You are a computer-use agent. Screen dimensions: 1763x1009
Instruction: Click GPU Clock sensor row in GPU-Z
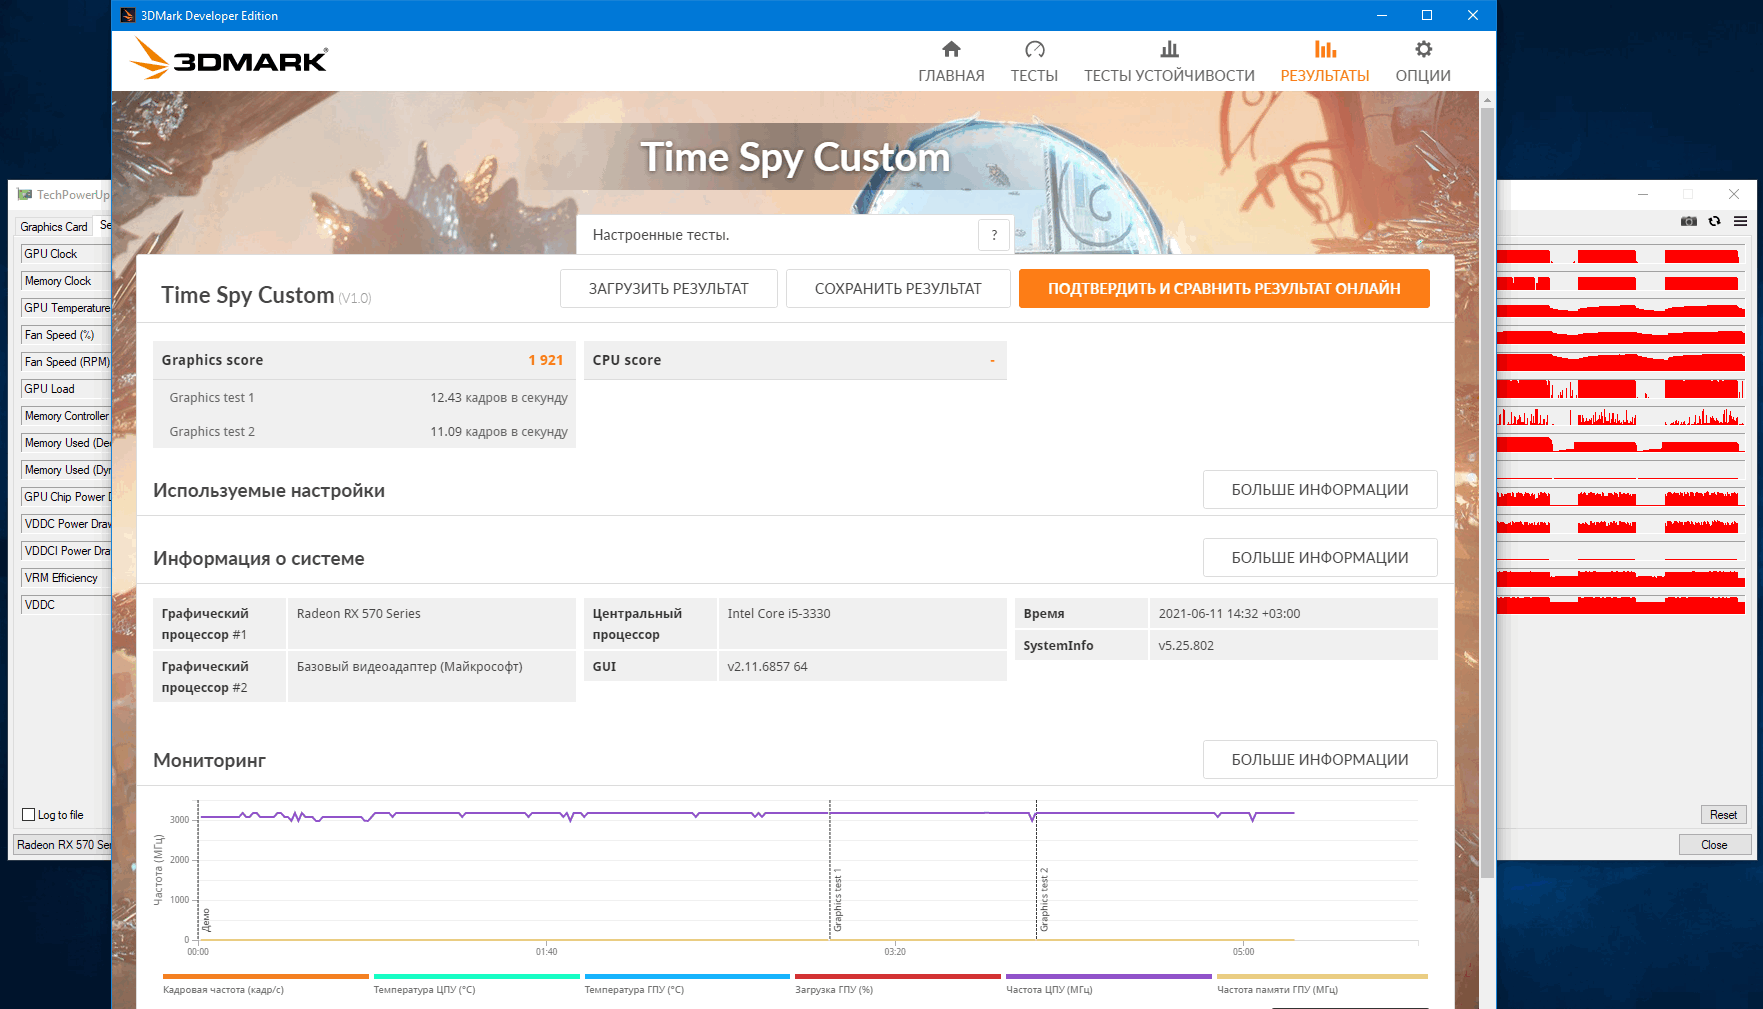click(x=66, y=254)
